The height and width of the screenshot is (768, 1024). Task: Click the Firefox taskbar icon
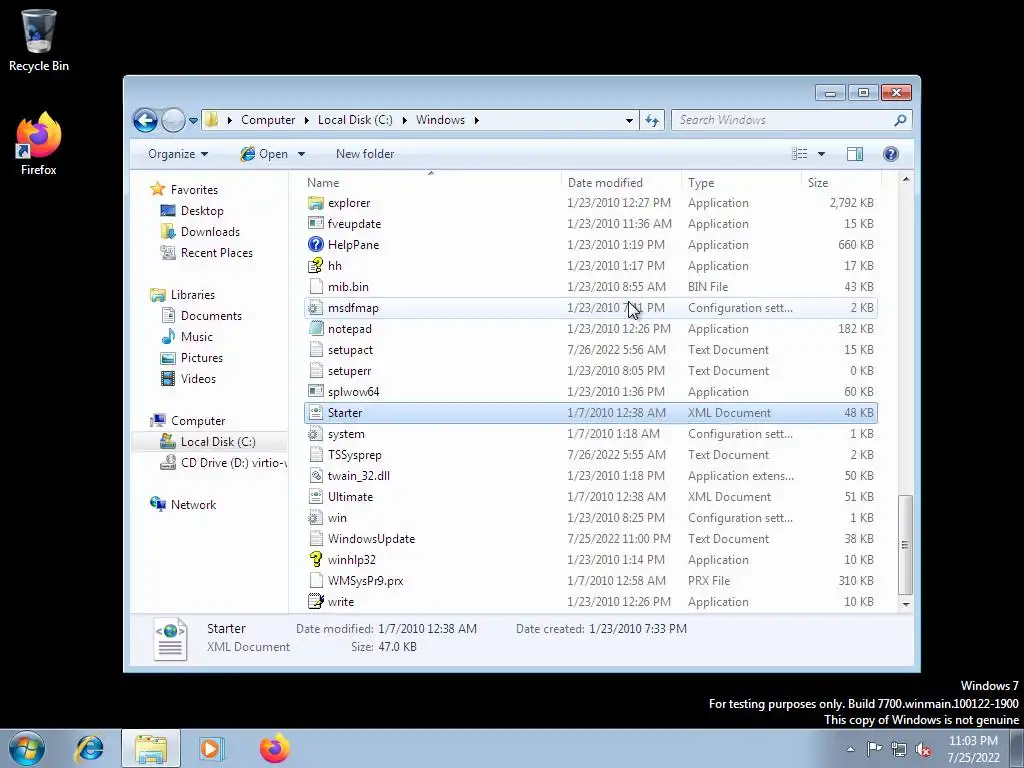point(274,748)
